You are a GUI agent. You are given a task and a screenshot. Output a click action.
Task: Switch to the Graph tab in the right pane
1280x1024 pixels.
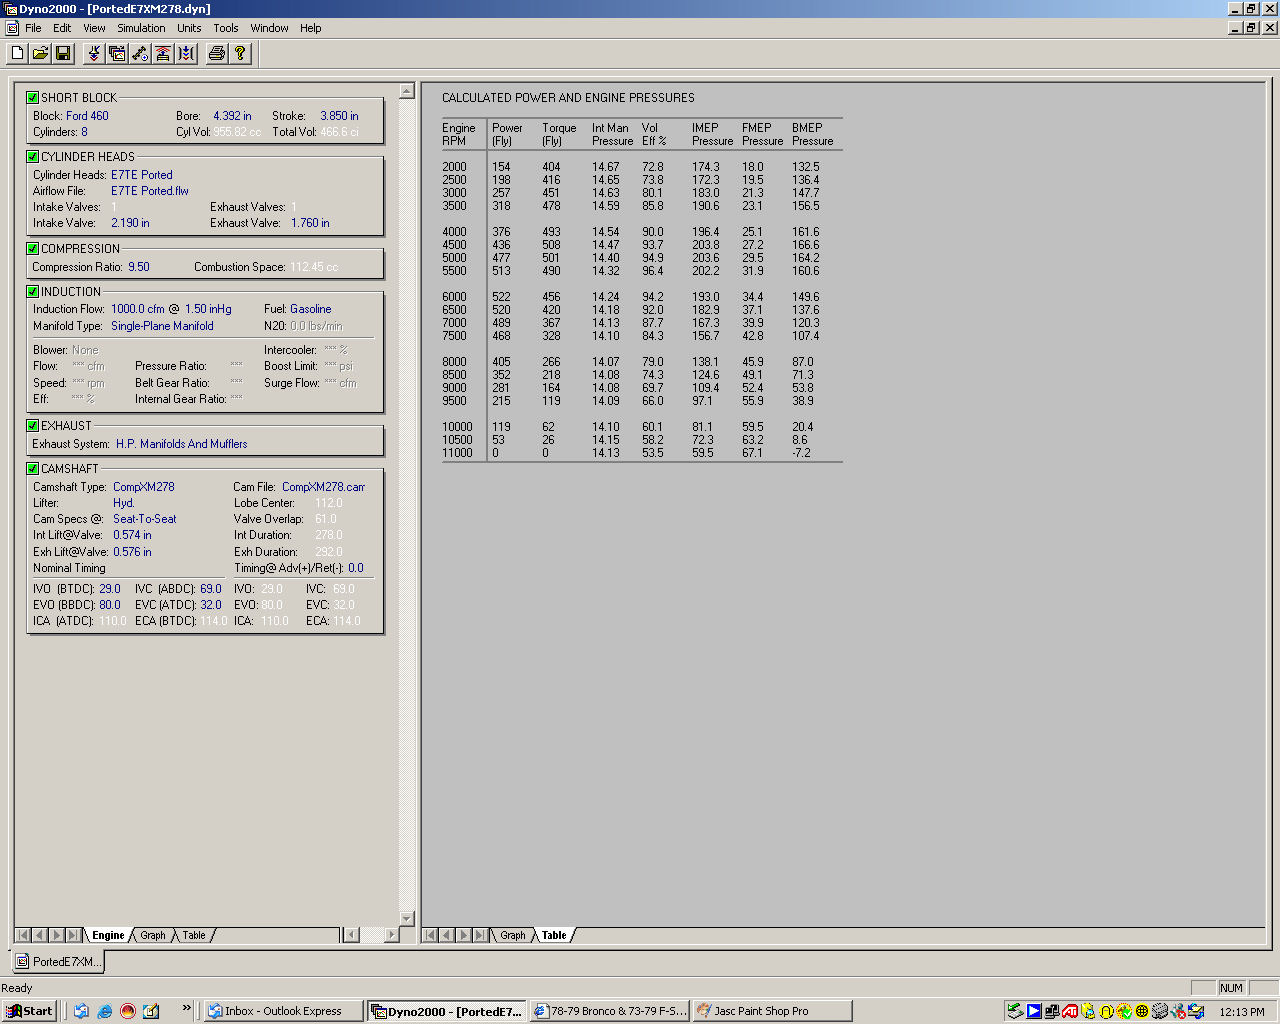512,936
